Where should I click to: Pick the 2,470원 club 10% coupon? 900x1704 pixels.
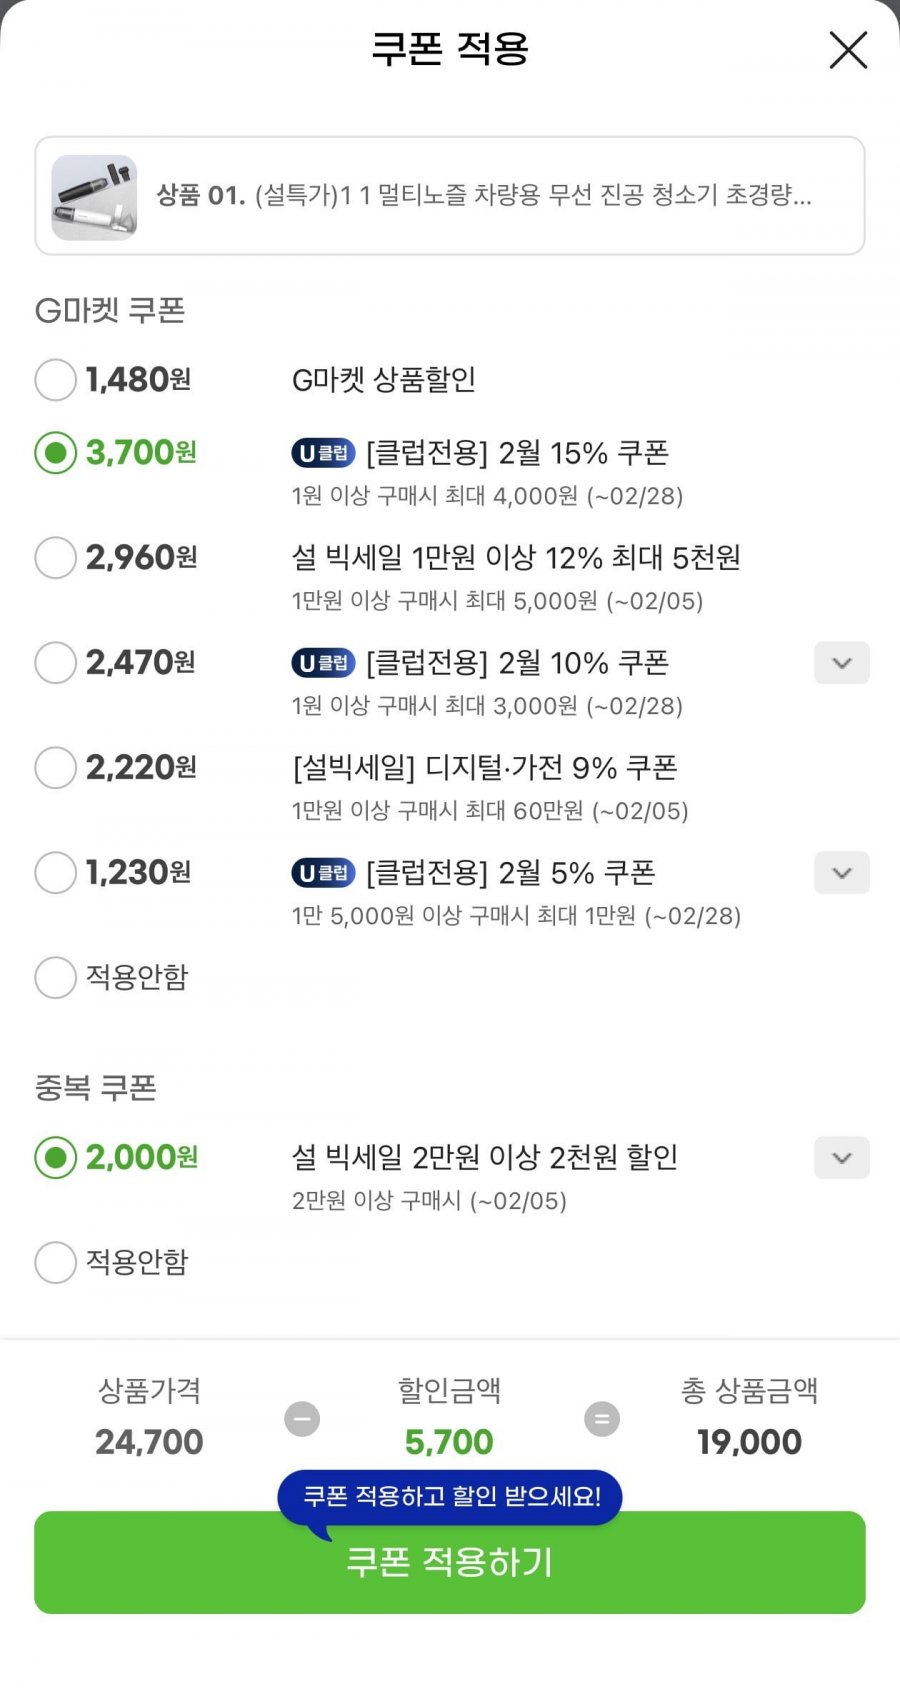click(56, 663)
